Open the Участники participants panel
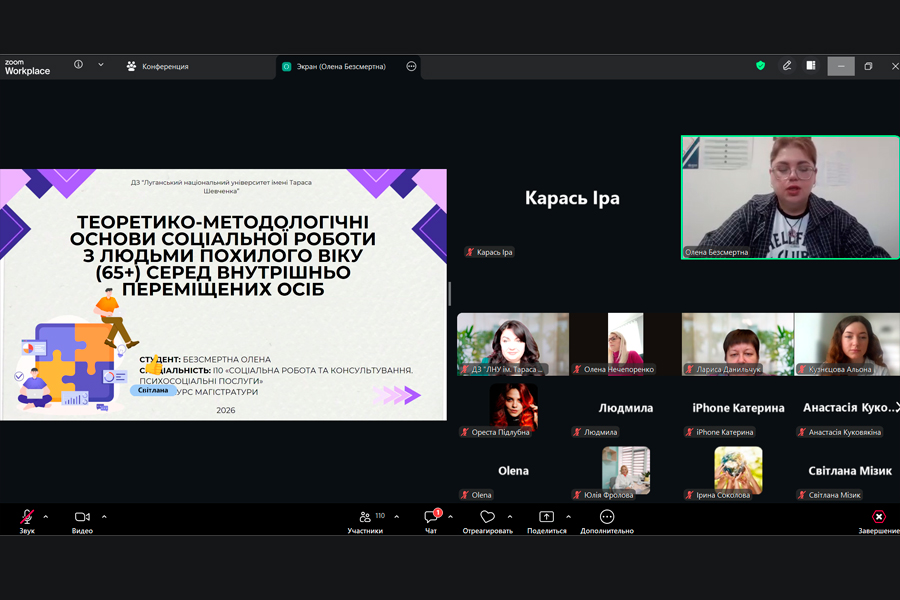The width and height of the screenshot is (900, 600). pyautogui.click(x=365, y=518)
